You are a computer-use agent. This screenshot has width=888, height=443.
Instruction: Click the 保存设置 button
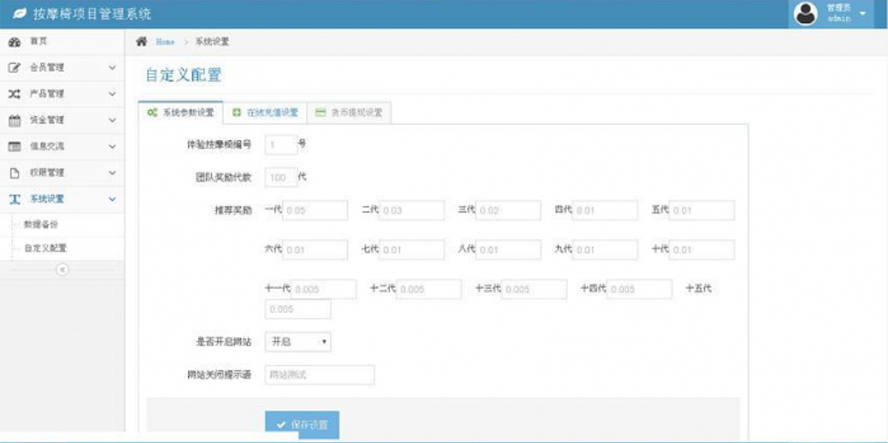tap(302, 425)
